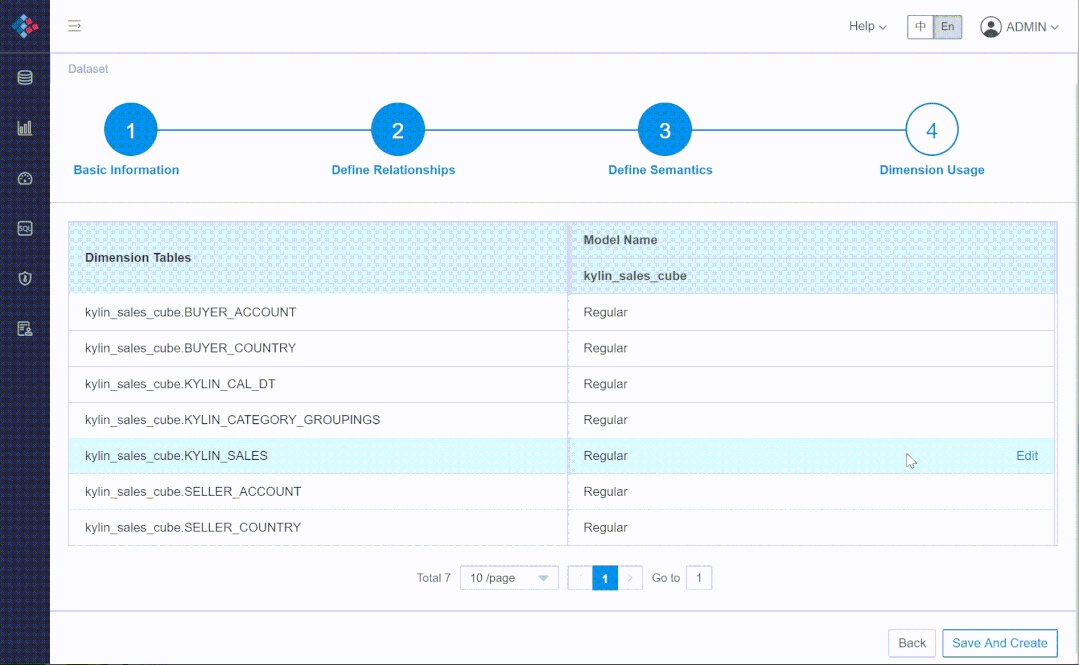This screenshot has height=665, width=1079.
Task: Go to step 2 Define Relationships
Action: pyautogui.click(x=398, y=129)
